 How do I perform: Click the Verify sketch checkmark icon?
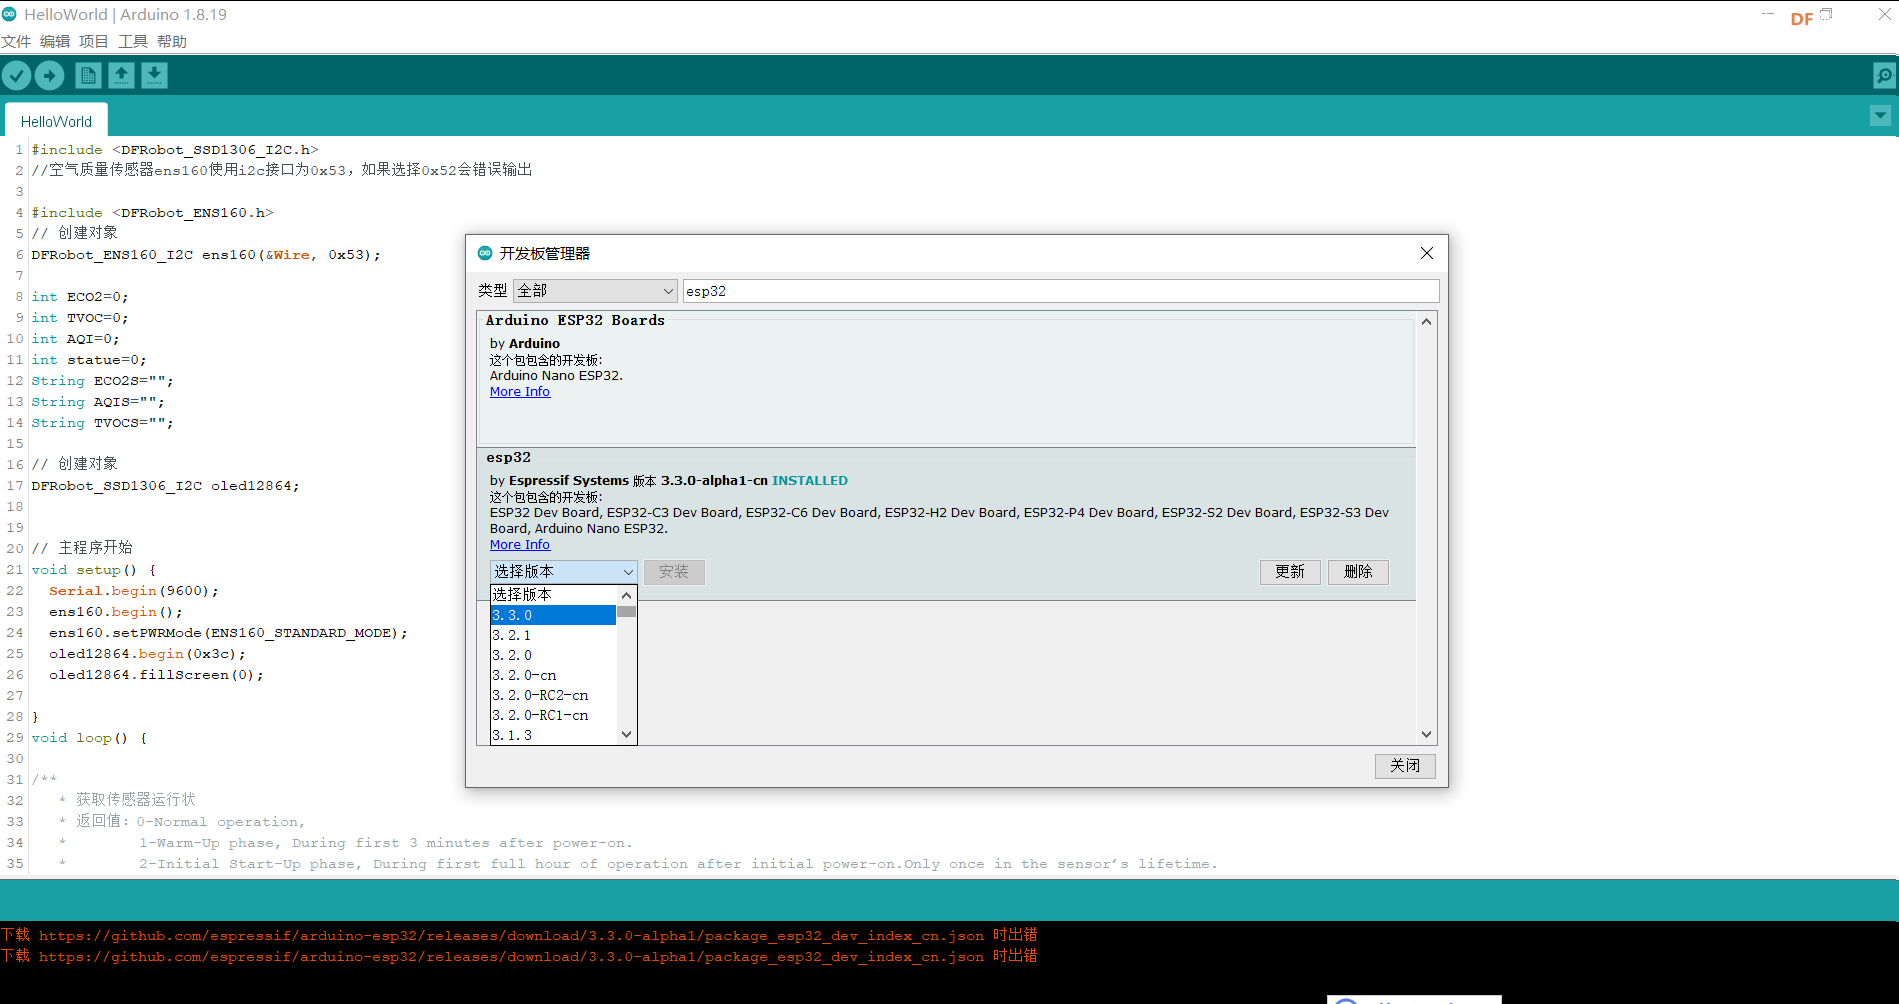pos(17,76)
